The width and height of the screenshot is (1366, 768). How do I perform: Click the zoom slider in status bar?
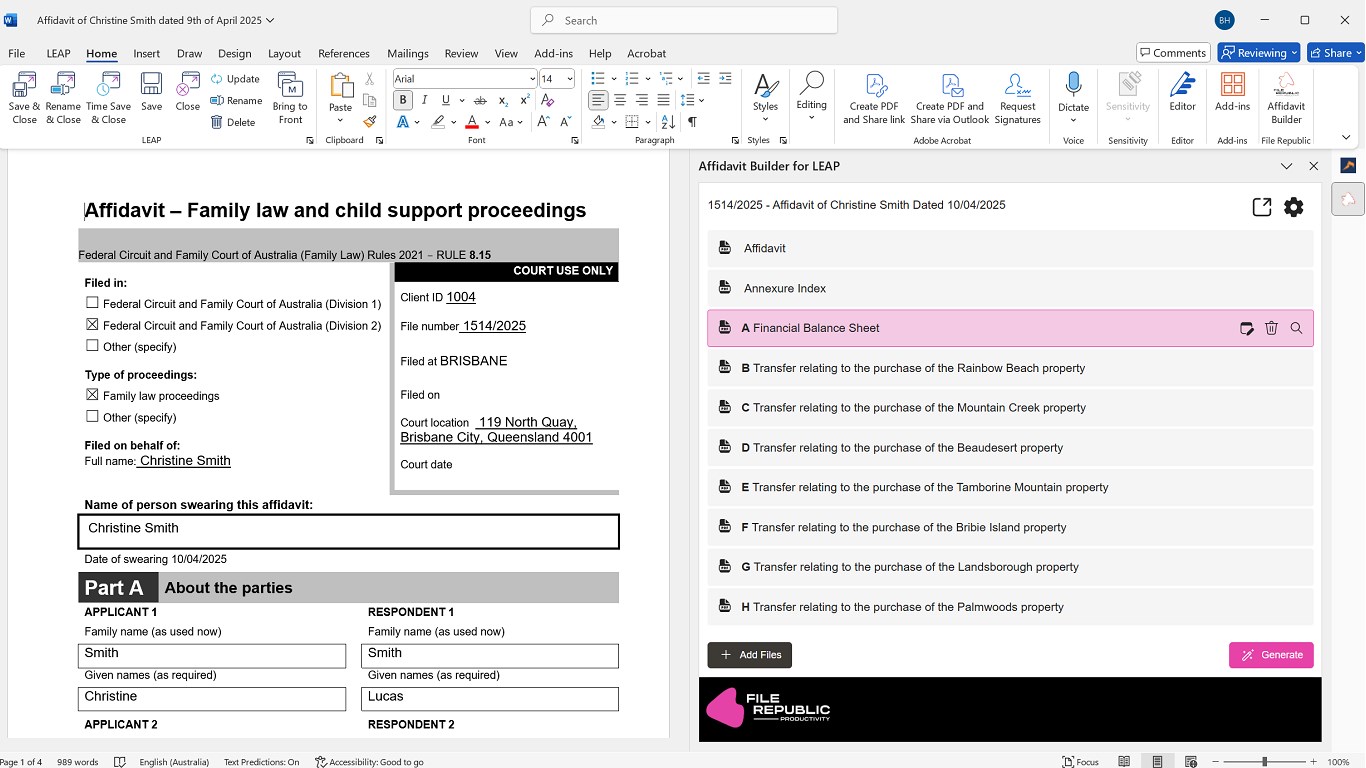pos(1265,762)
